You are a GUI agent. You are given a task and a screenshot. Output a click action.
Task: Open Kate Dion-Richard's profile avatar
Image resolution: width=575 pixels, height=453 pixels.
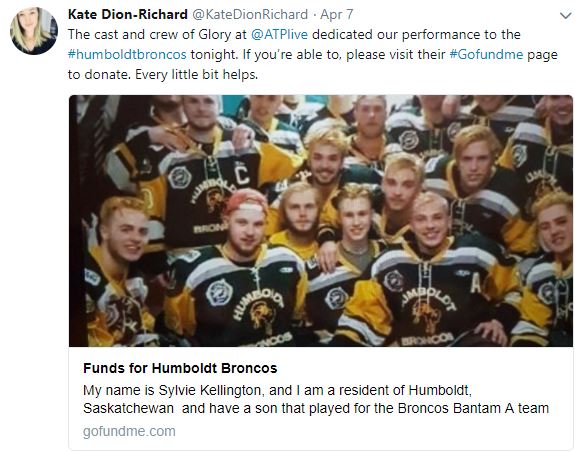pos(34,30)
